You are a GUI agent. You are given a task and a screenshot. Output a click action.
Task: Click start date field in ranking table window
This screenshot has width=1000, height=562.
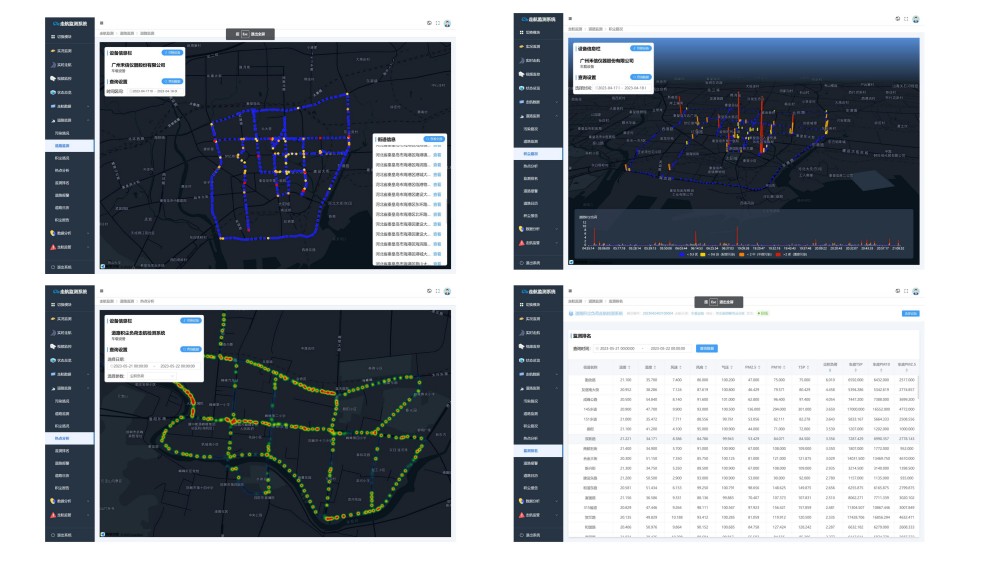[617, 348]
